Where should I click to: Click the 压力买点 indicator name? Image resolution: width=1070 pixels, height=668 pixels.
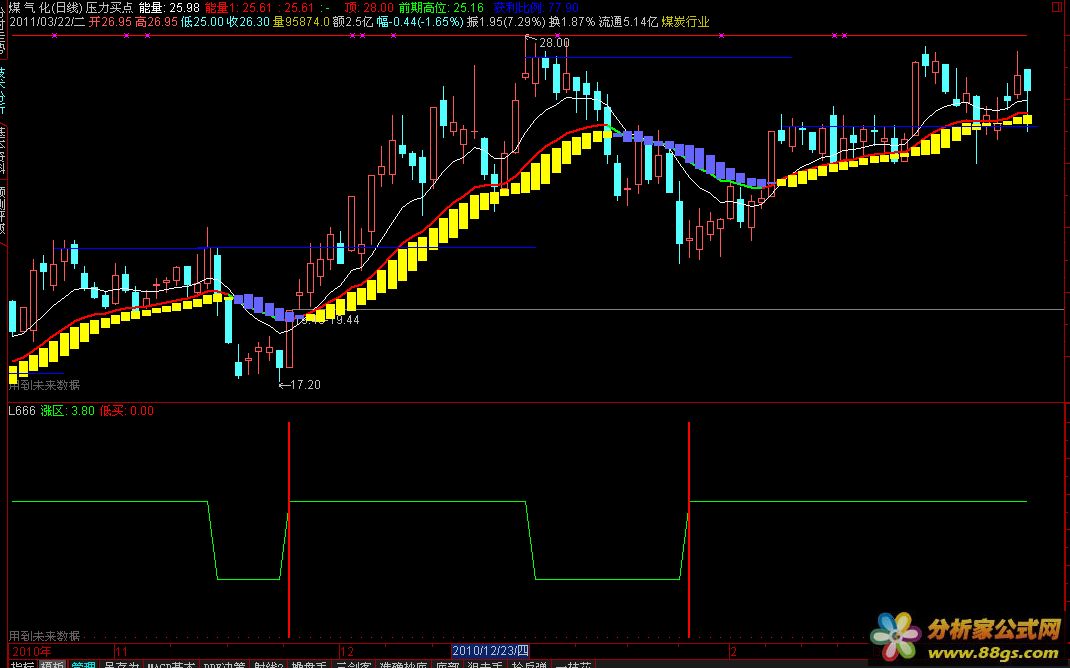[109, 8]
